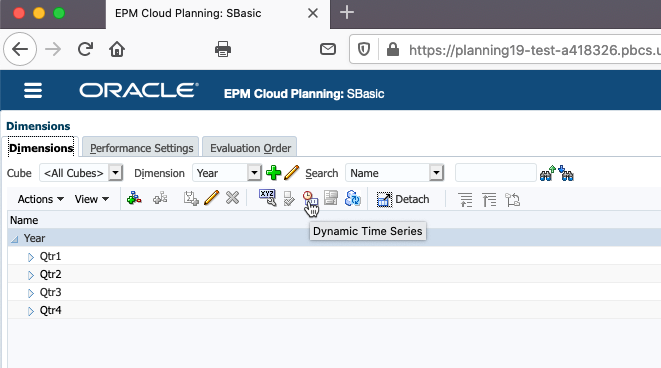The width and height of the screenshot is (661, 368).
Task: Click the email envelope toolbar icon
Action: tap(328, 49)
